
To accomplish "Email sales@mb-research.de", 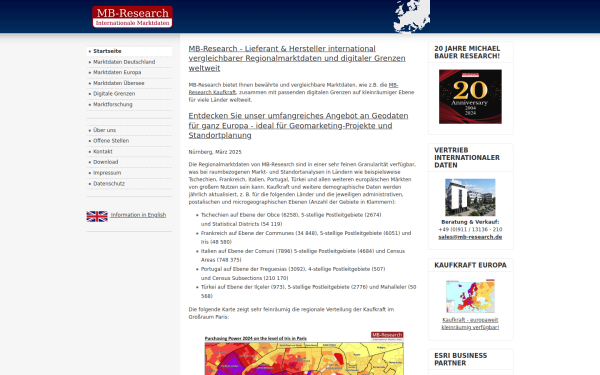I will click(x=470, y=237).
